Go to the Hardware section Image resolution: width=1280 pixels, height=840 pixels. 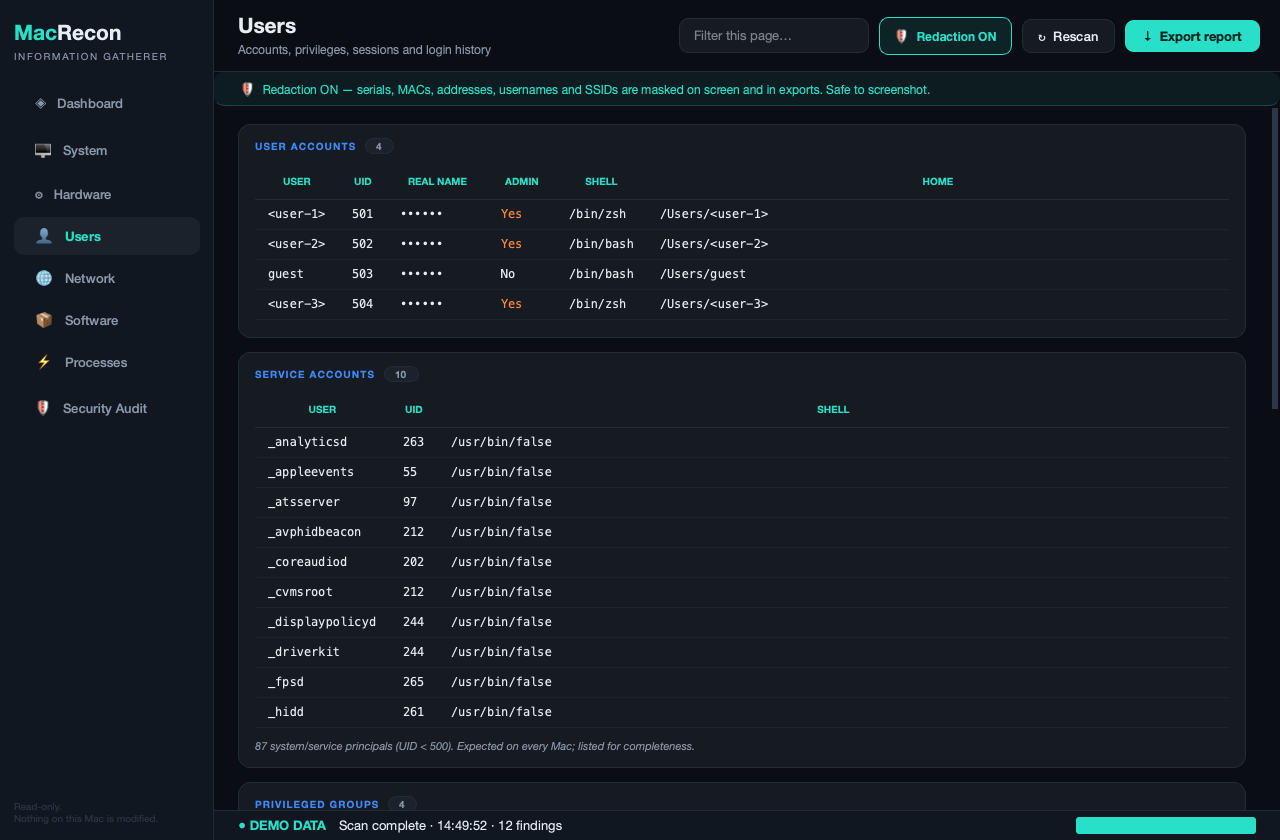[x=107, y=194]
